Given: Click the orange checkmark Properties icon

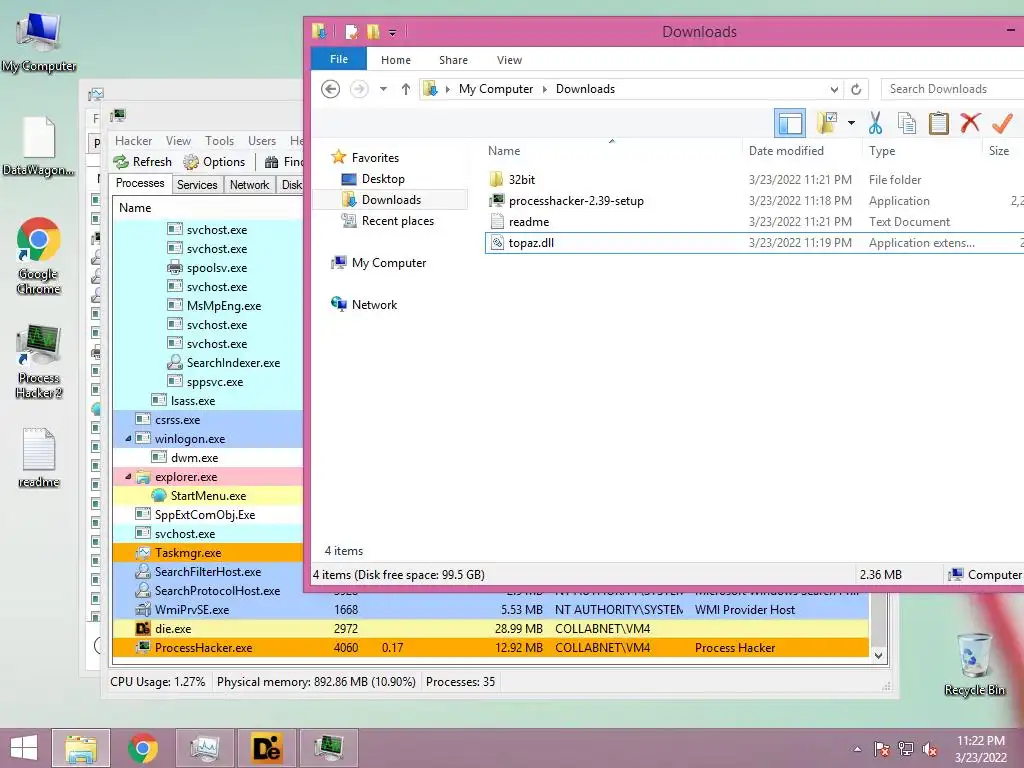Looking at the screenshot, I should click(x=1002, y=122).
